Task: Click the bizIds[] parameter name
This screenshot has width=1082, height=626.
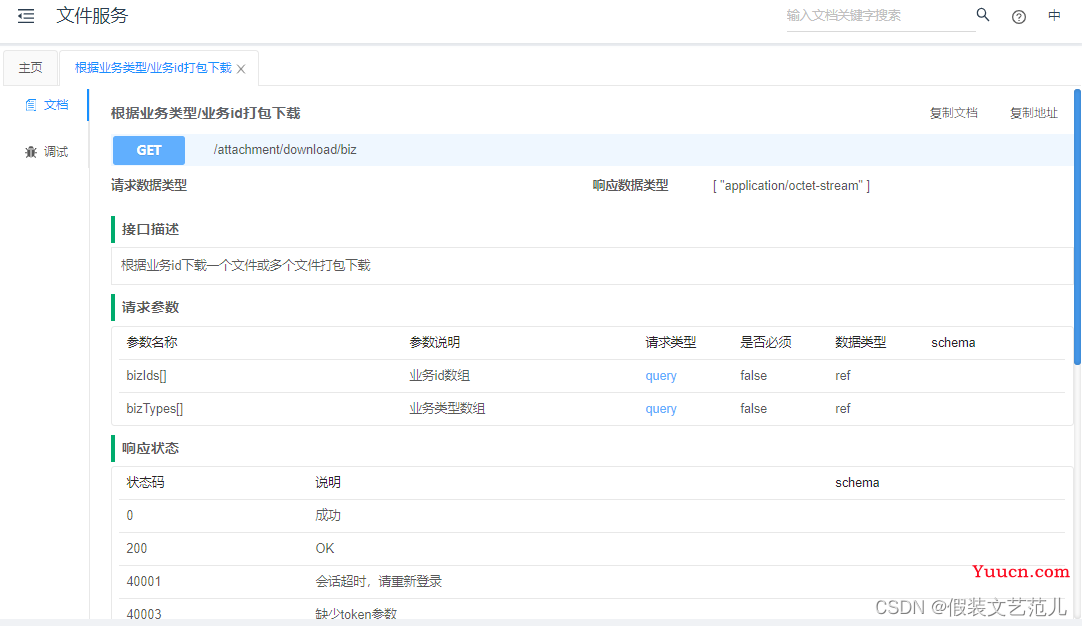Action: coord(146,375)
